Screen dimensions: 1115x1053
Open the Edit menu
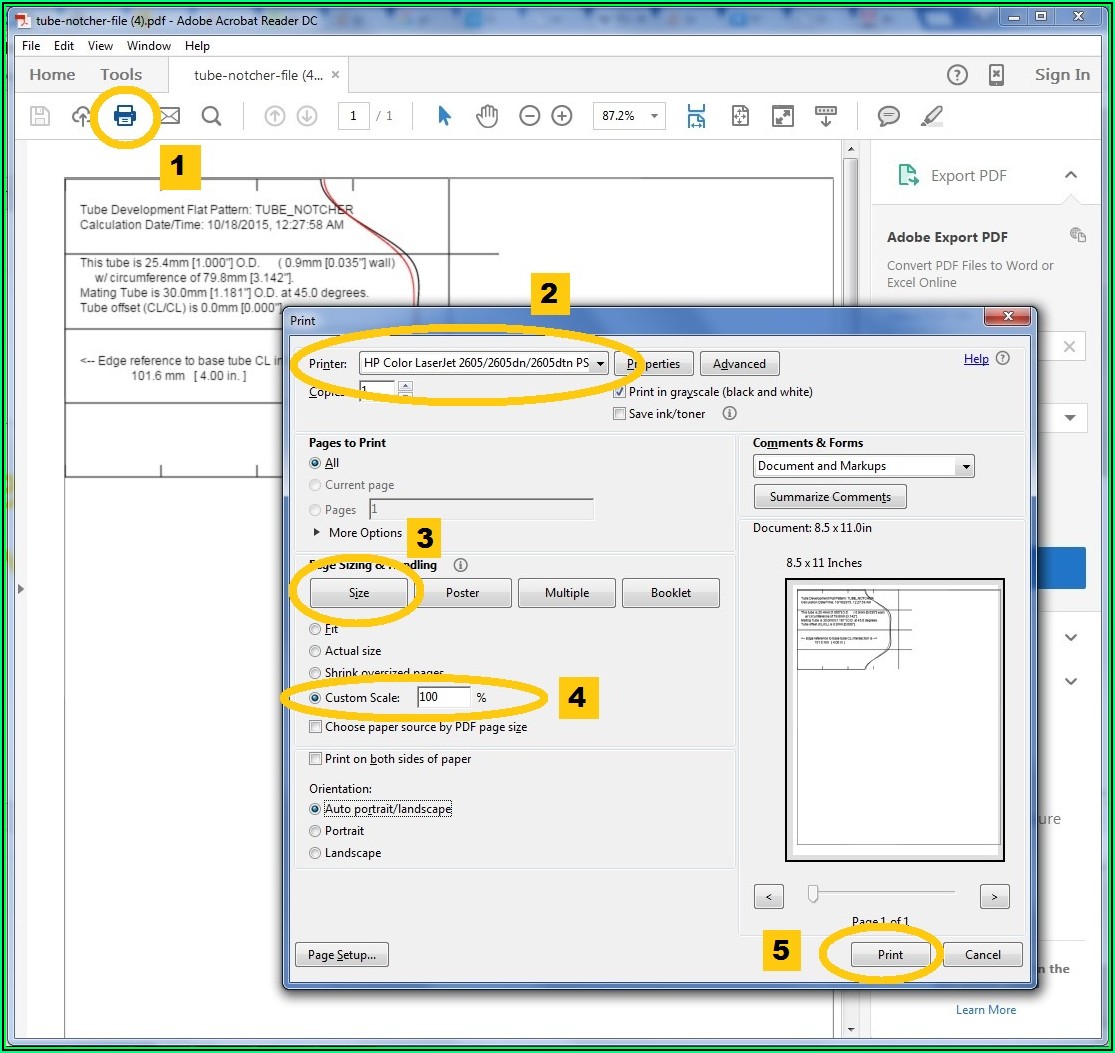64,46
